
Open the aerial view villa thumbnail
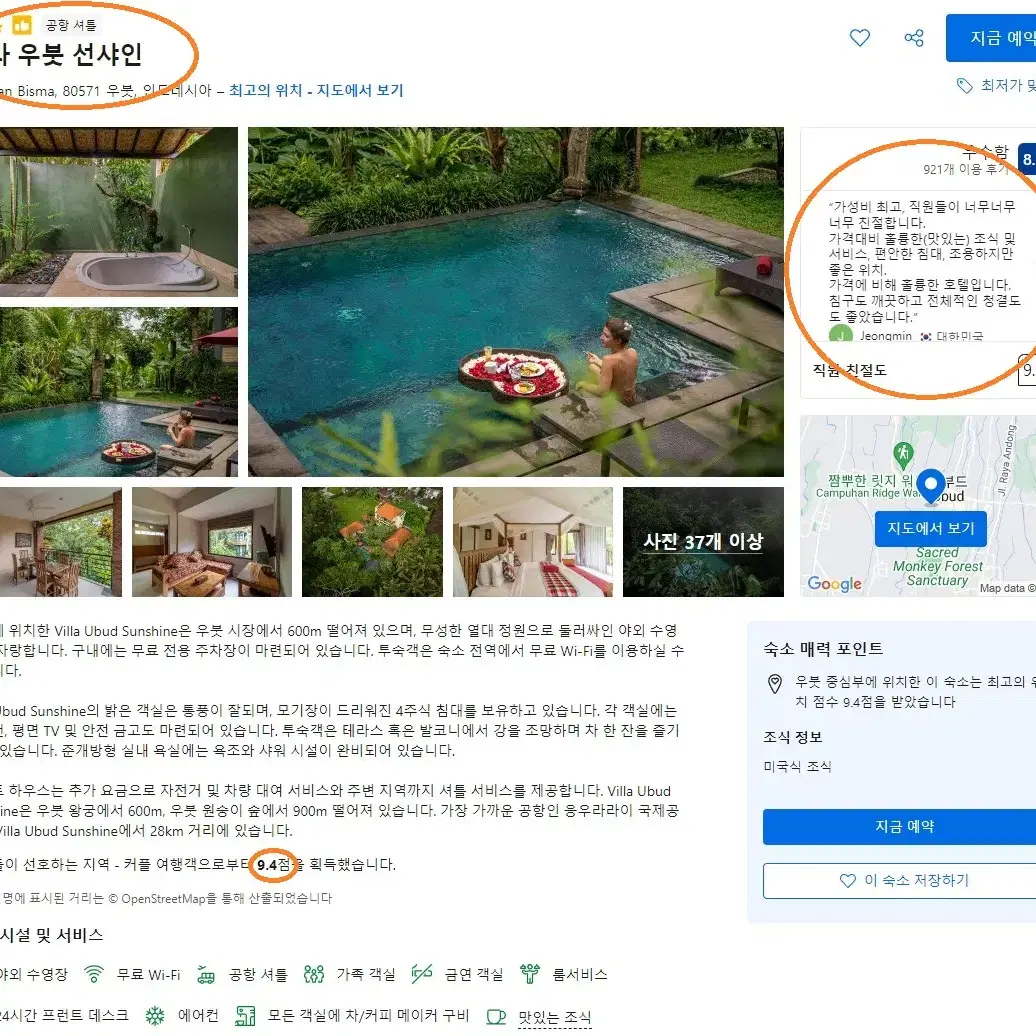click(372, 542)
